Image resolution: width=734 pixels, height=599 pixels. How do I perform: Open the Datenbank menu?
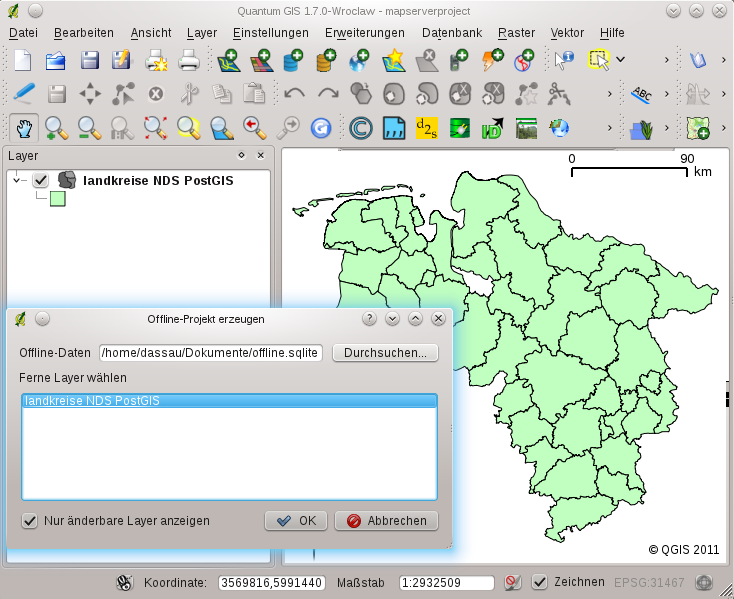[452, 33]
